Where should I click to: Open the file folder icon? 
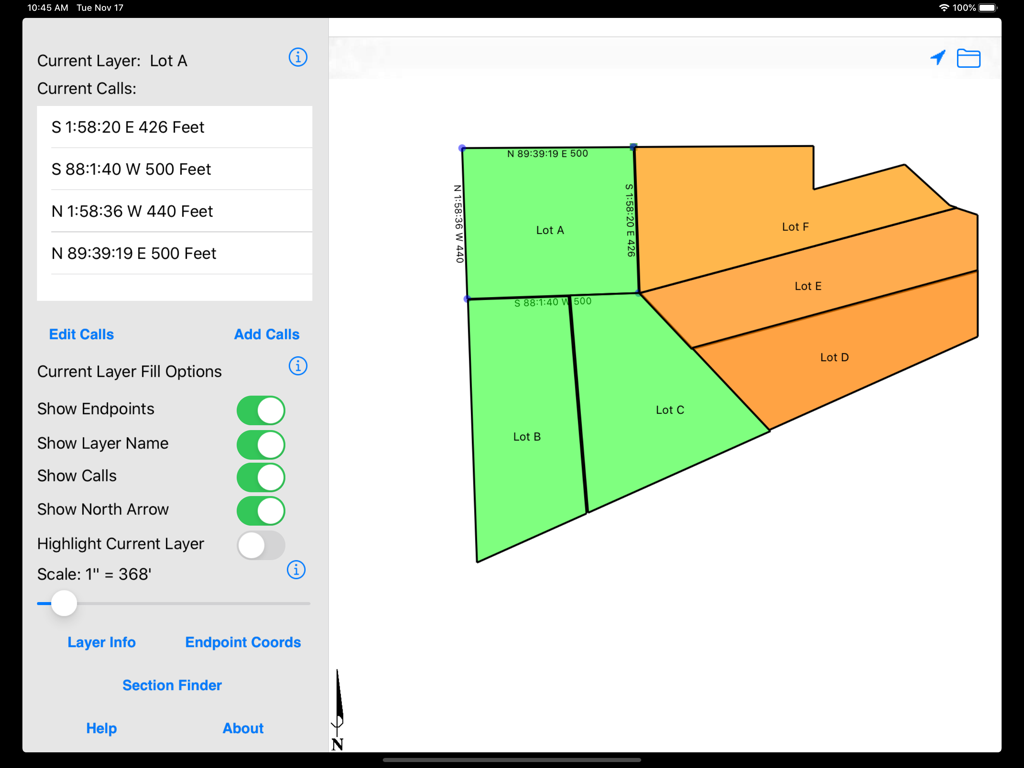pos(968,58)
